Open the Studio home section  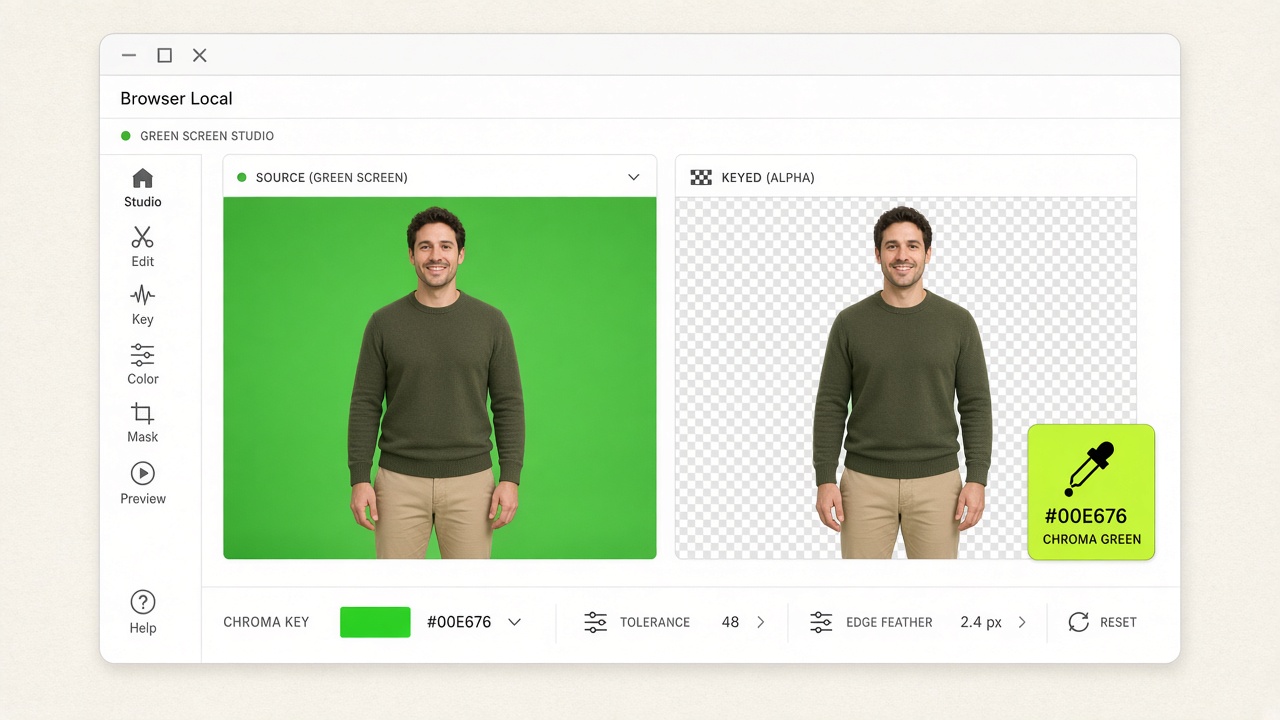143,188
